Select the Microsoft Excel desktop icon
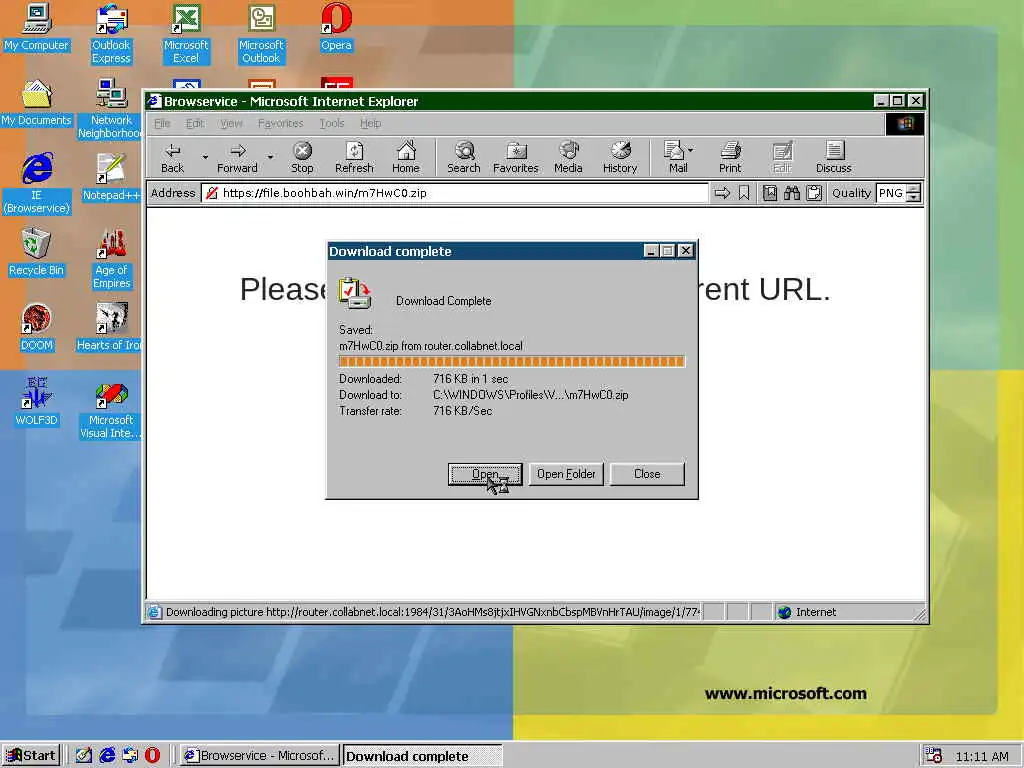 [x=186, y=34]
